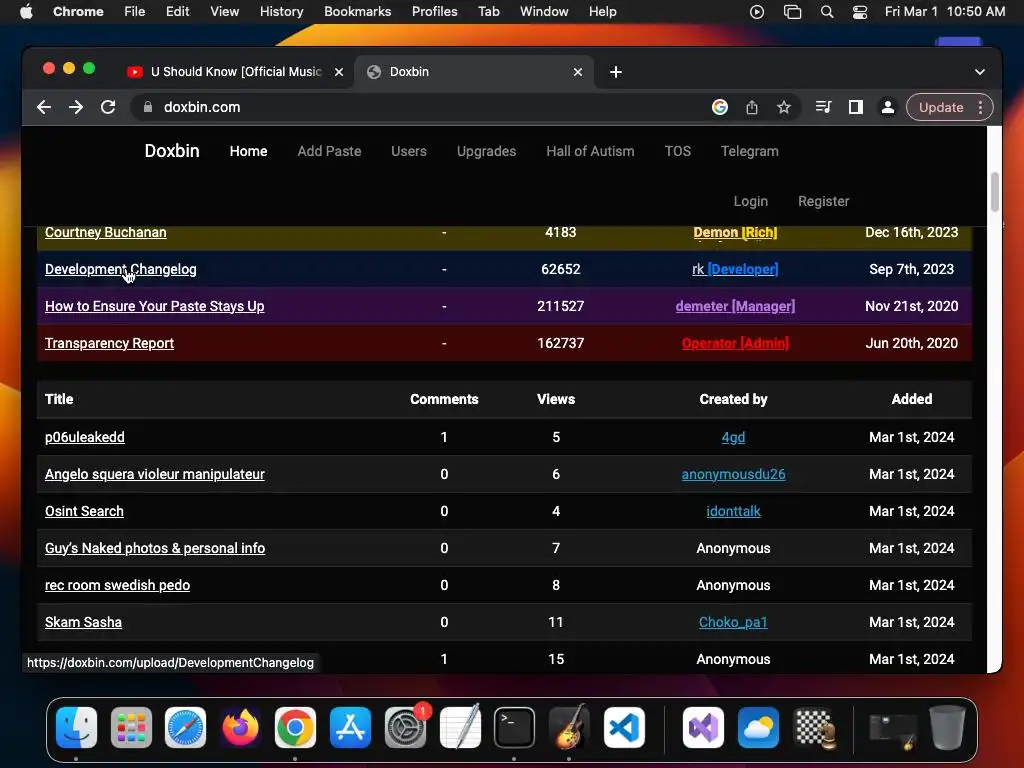
Task: Open the Chrome profile avatar icon
Action: point(888,107)
